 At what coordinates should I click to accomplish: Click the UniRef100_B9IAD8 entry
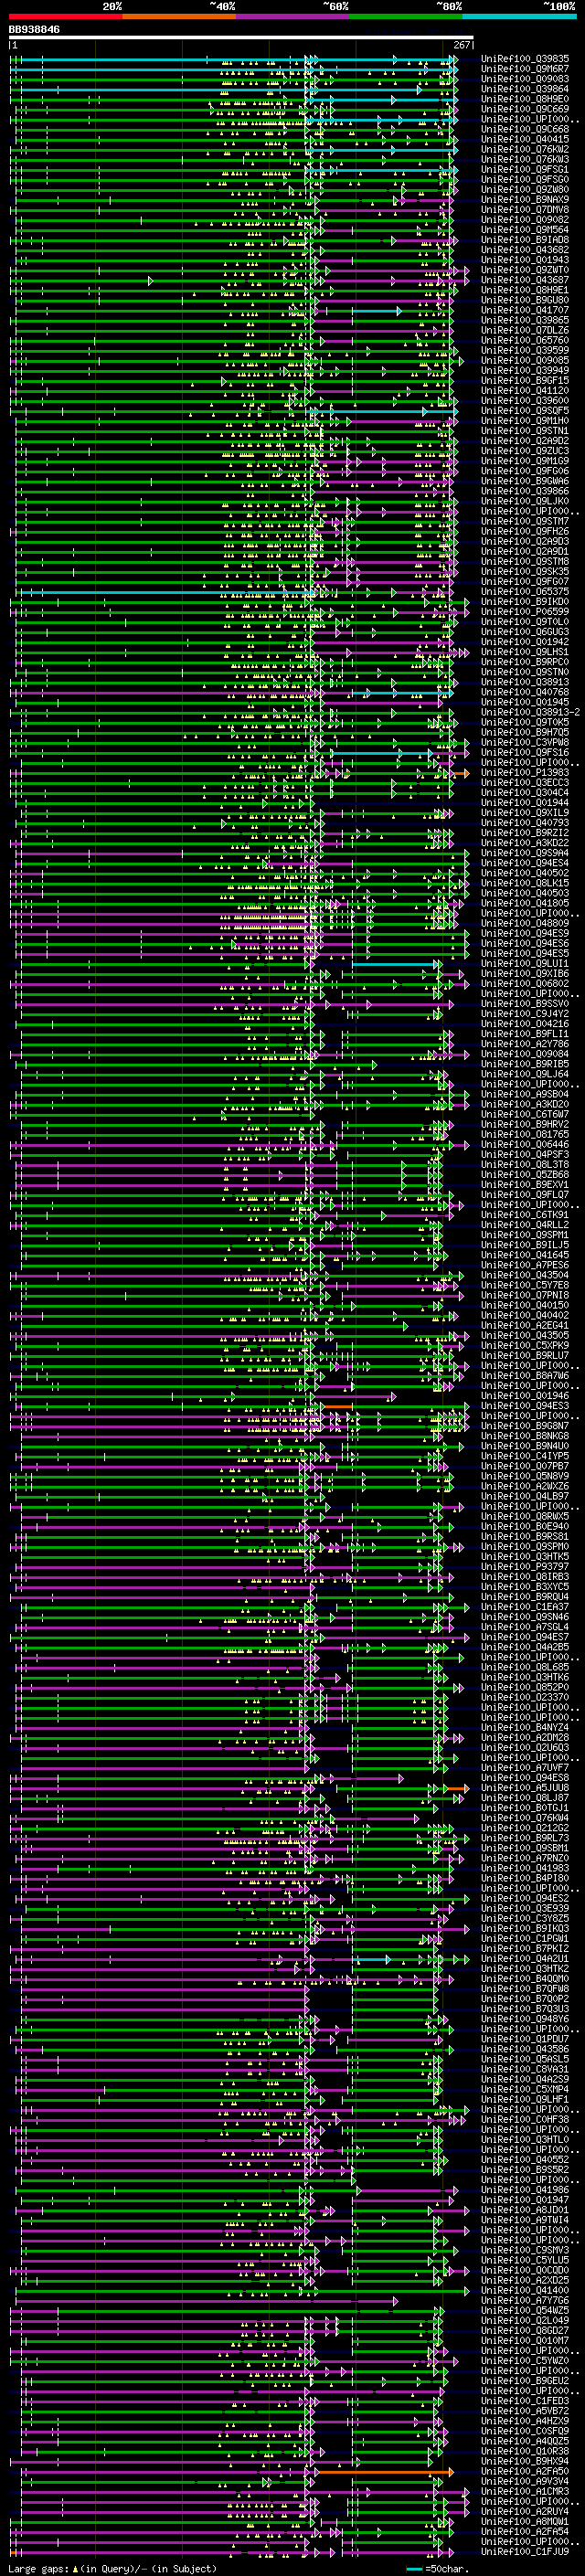click(x=525, y=240)
